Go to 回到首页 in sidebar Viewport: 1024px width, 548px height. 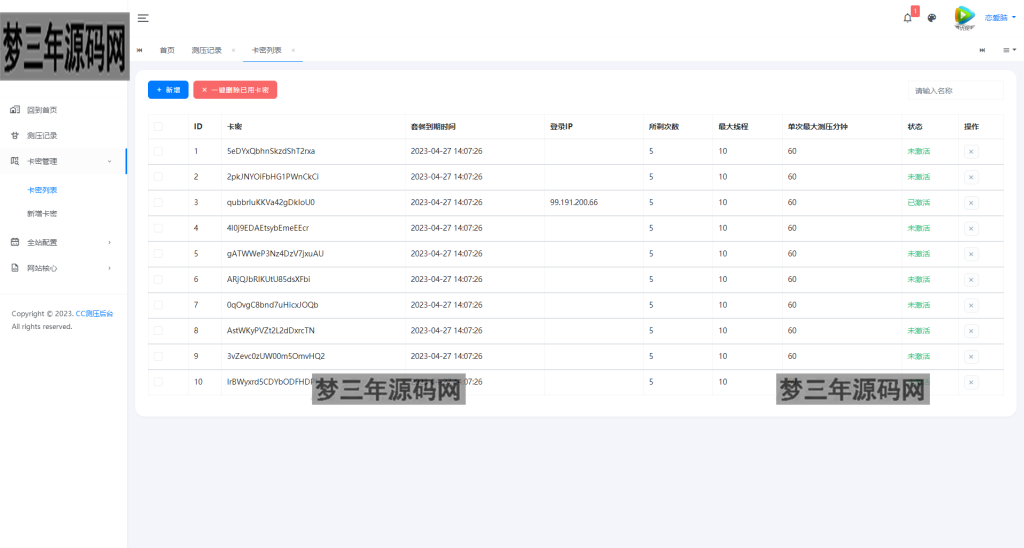pyautogui.click(x=42, y=110)
